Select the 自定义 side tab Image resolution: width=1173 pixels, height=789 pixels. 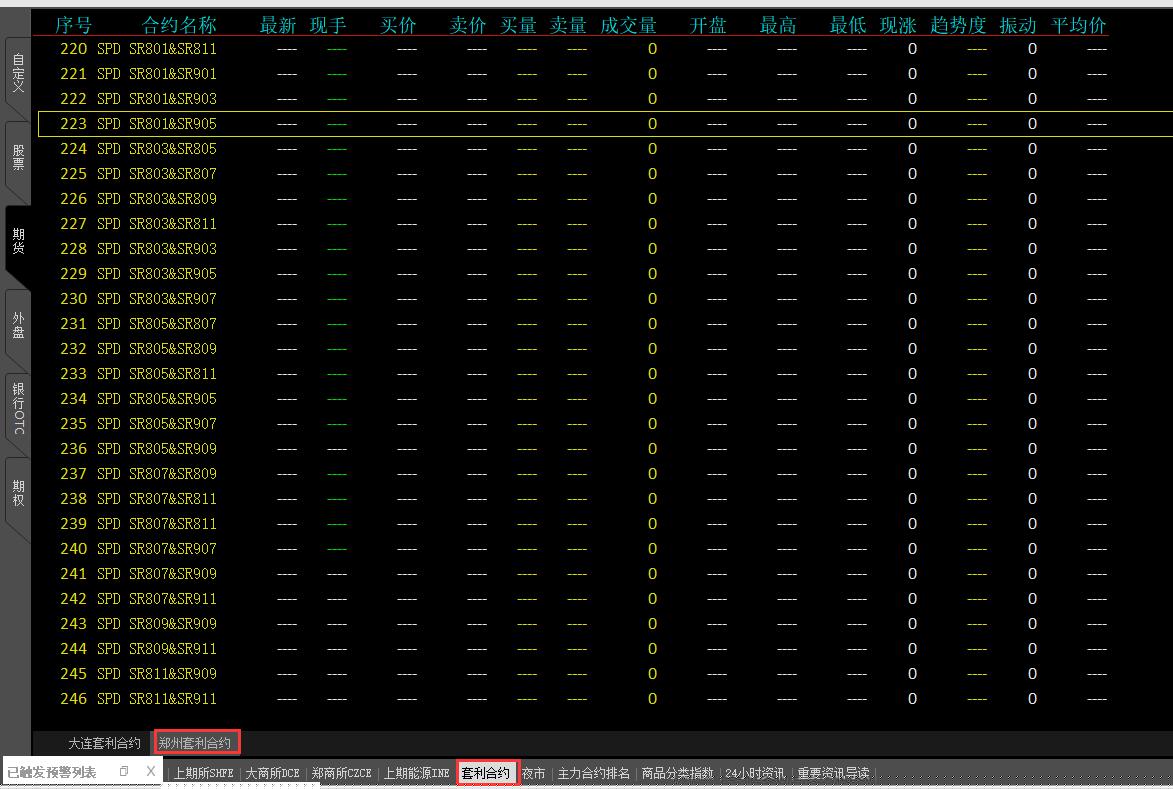click(18, 75)
